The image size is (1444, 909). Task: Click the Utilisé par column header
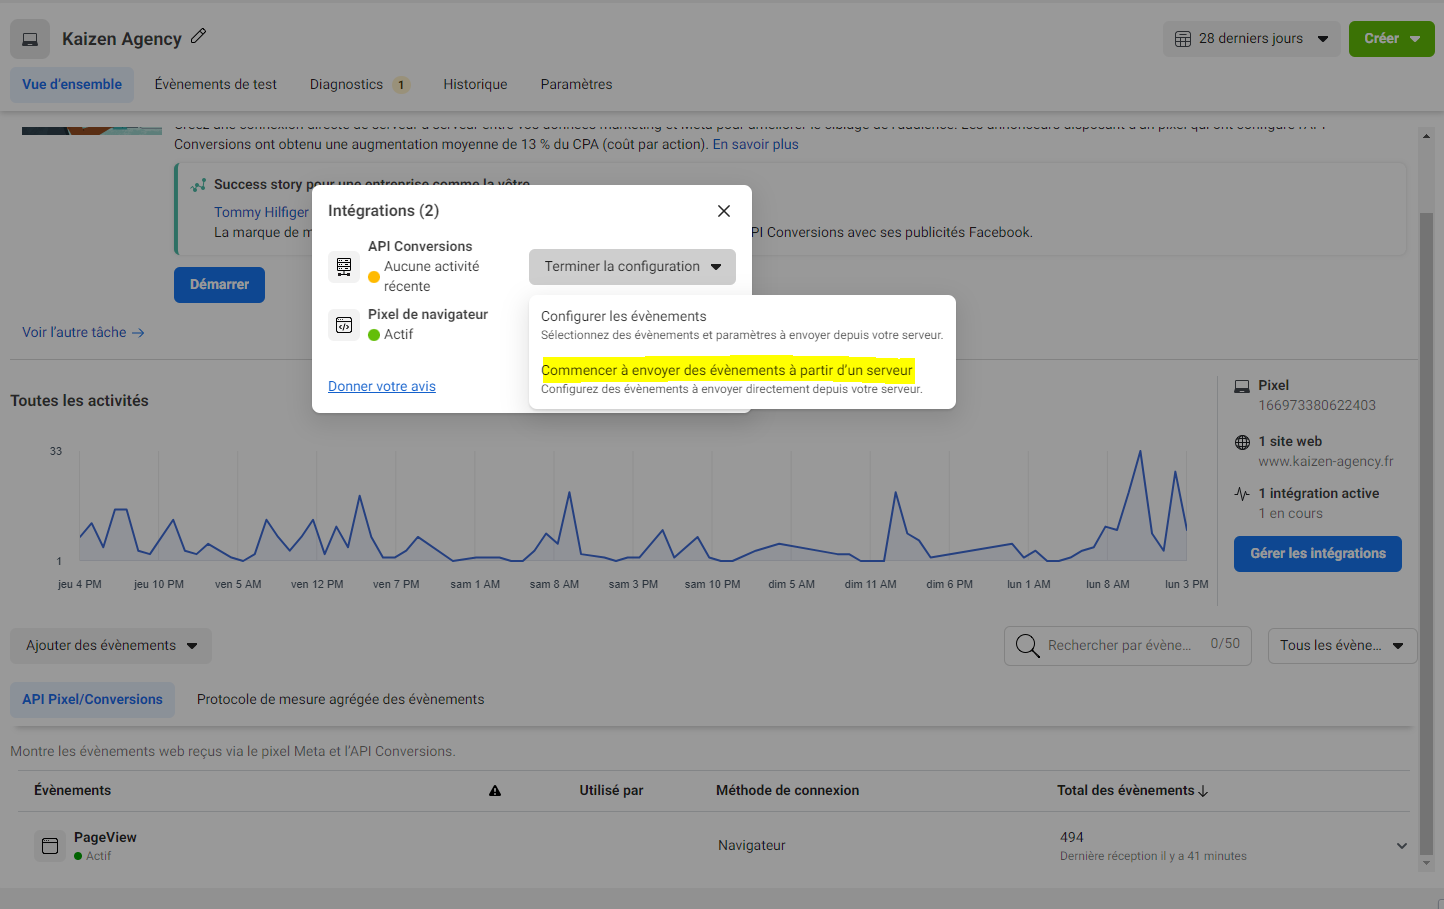[611, 791]
